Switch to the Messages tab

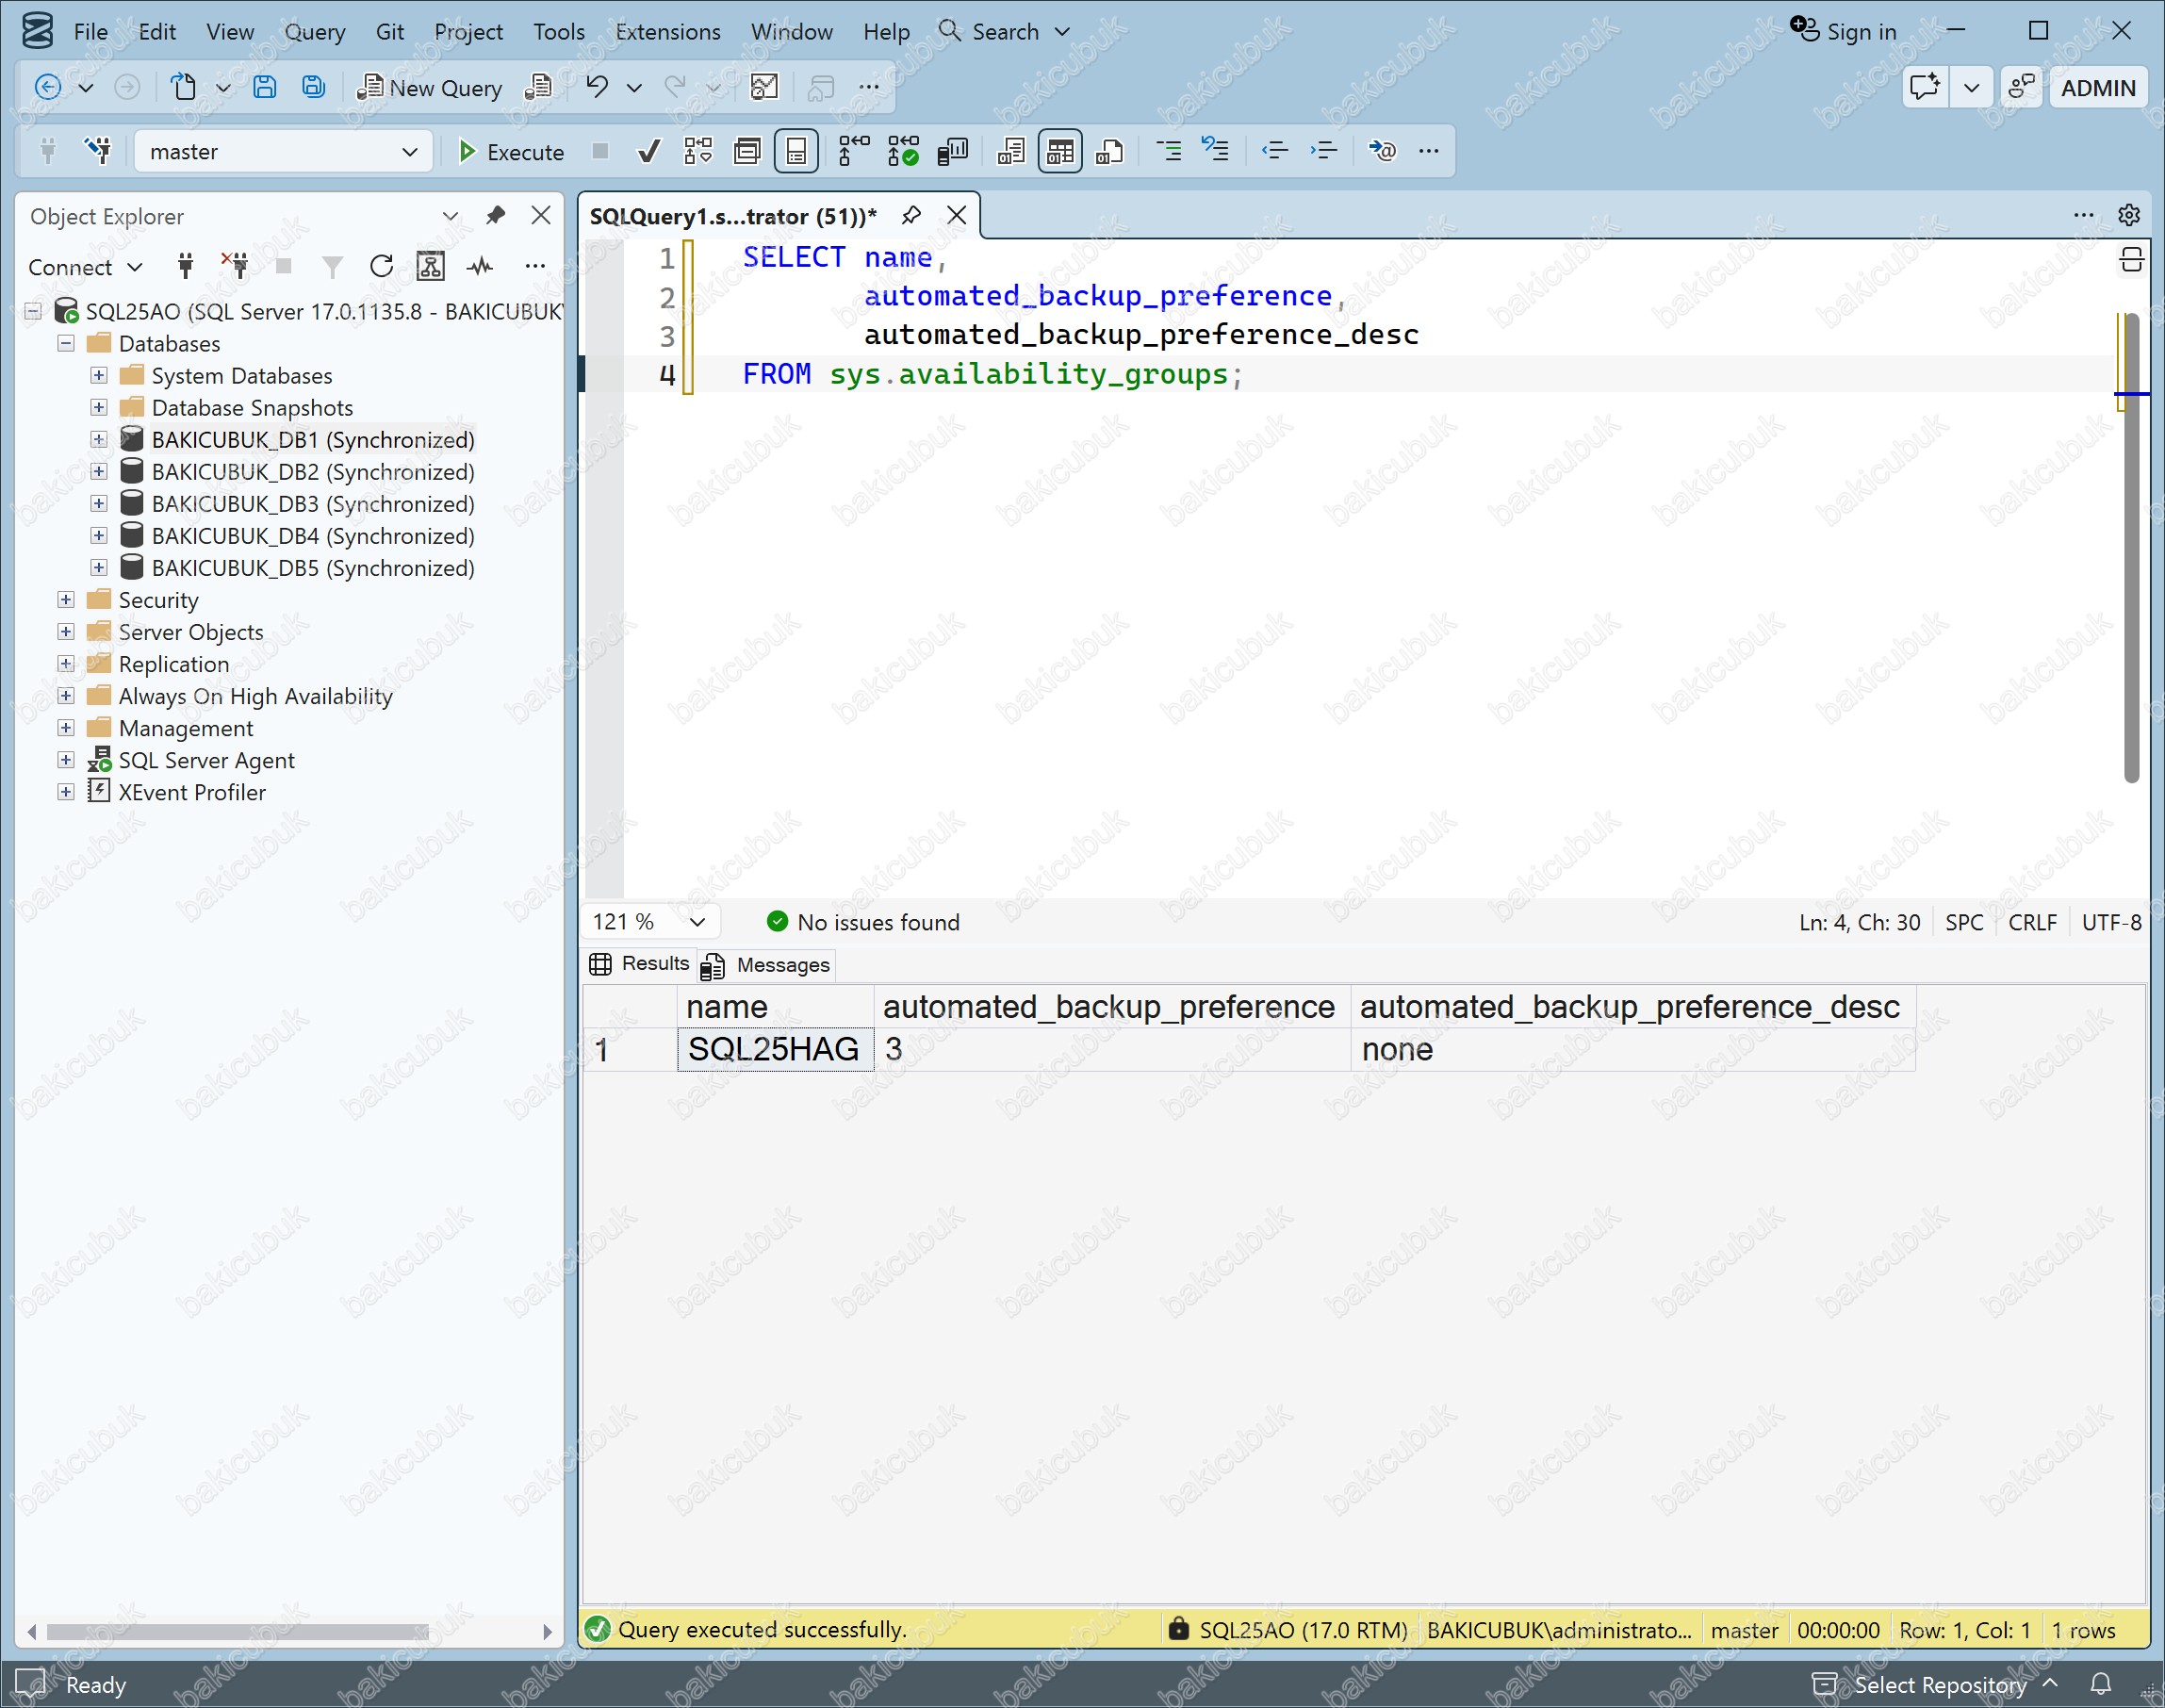click(768, 966)
